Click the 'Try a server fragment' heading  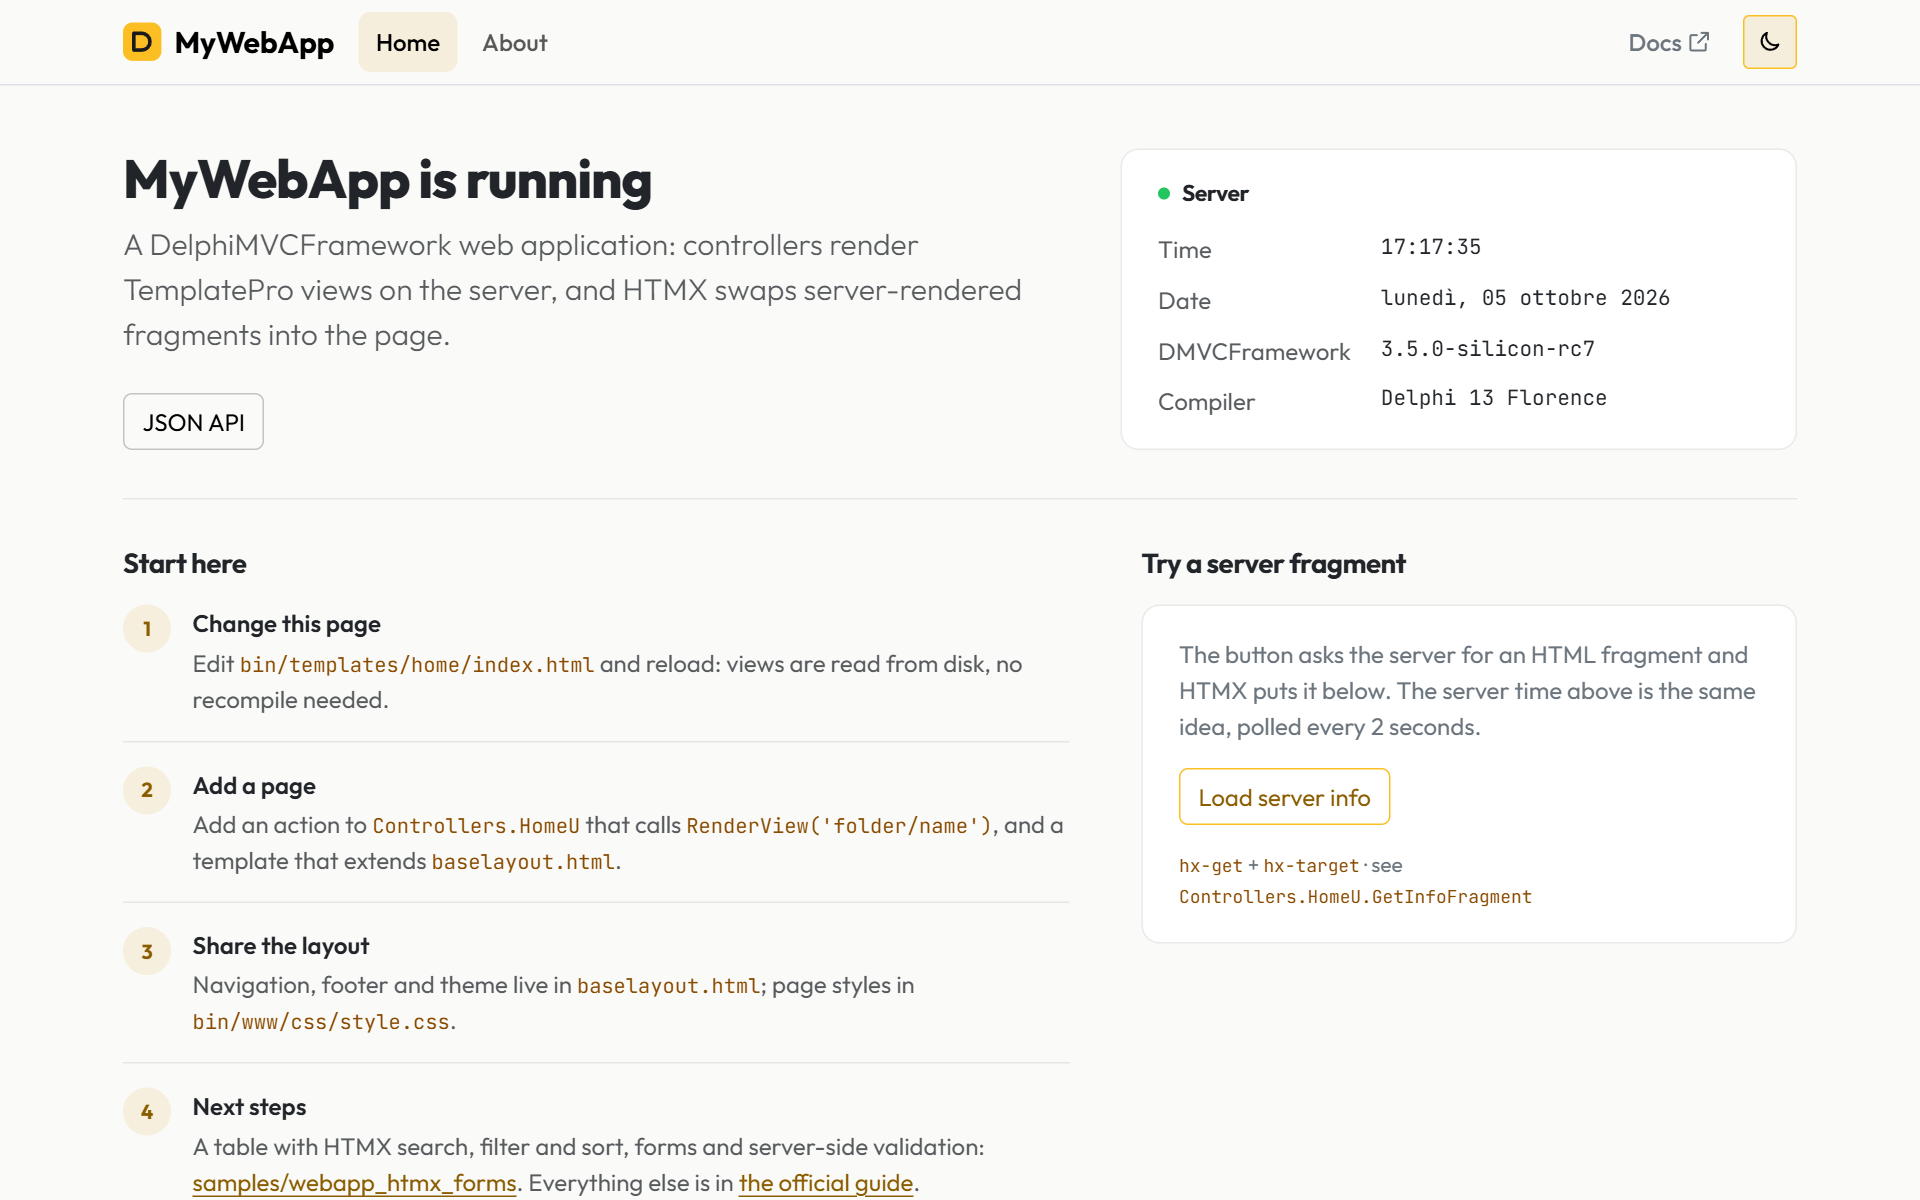[1274, 564]
